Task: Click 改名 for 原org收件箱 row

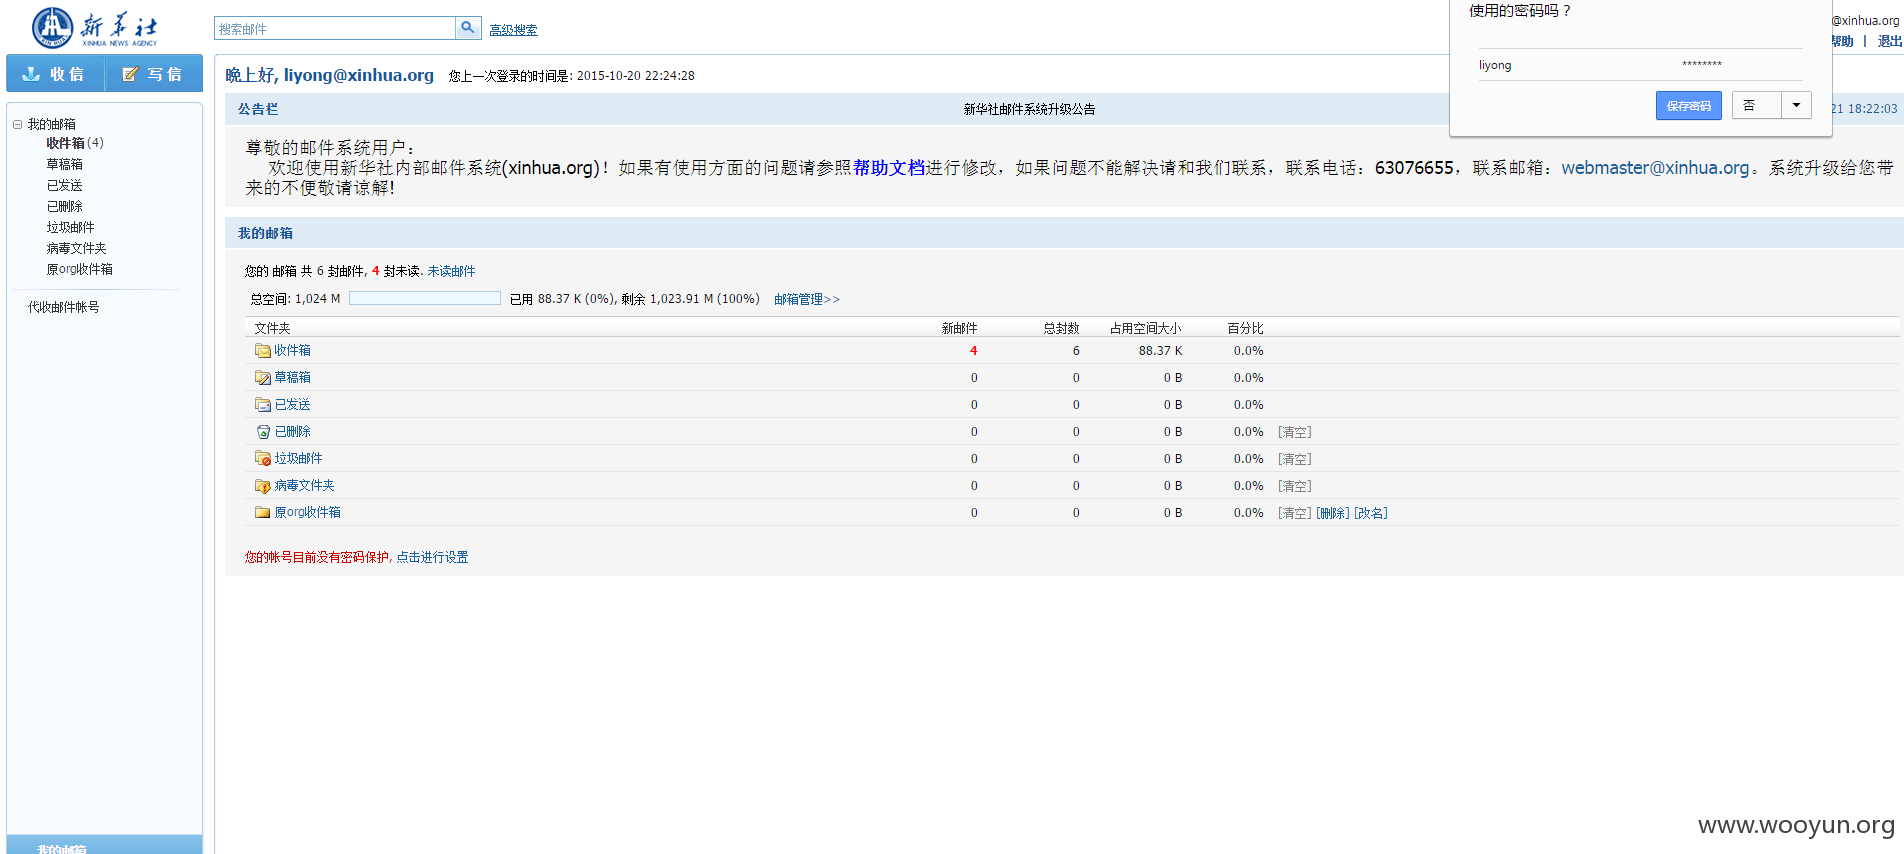Action: click(1371, 513)
